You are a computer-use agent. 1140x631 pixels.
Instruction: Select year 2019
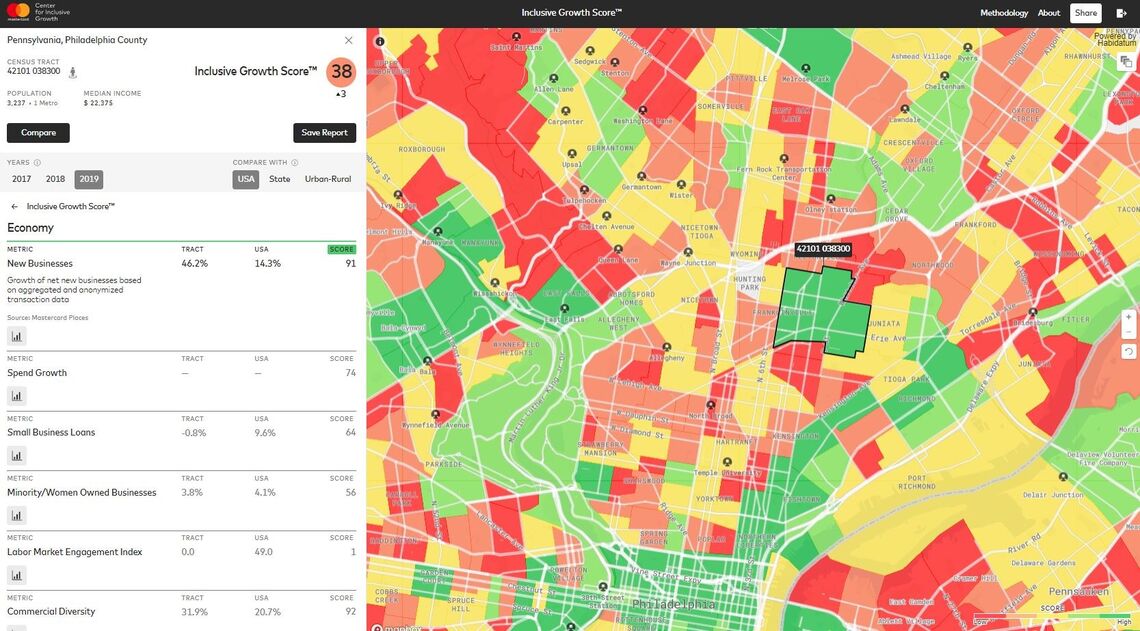point(89,180)
